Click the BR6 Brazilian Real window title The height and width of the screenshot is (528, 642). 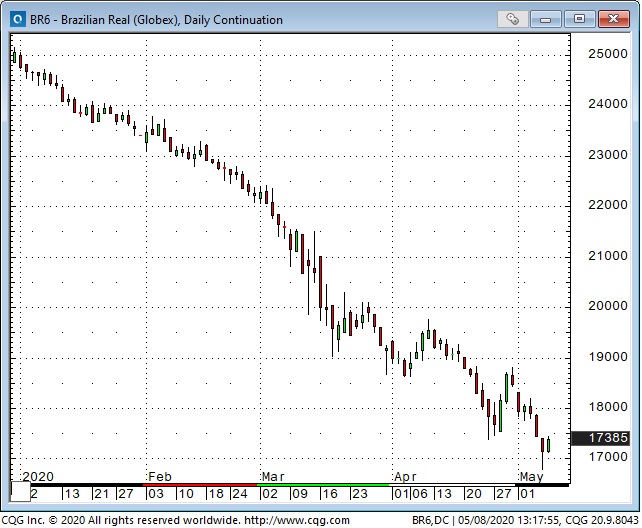156,20
